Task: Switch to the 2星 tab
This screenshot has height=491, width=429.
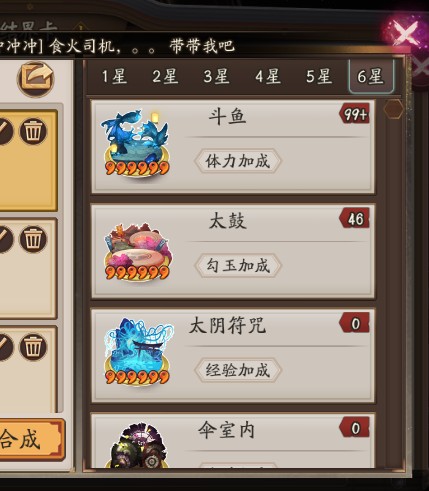Action: pos(165,77)
